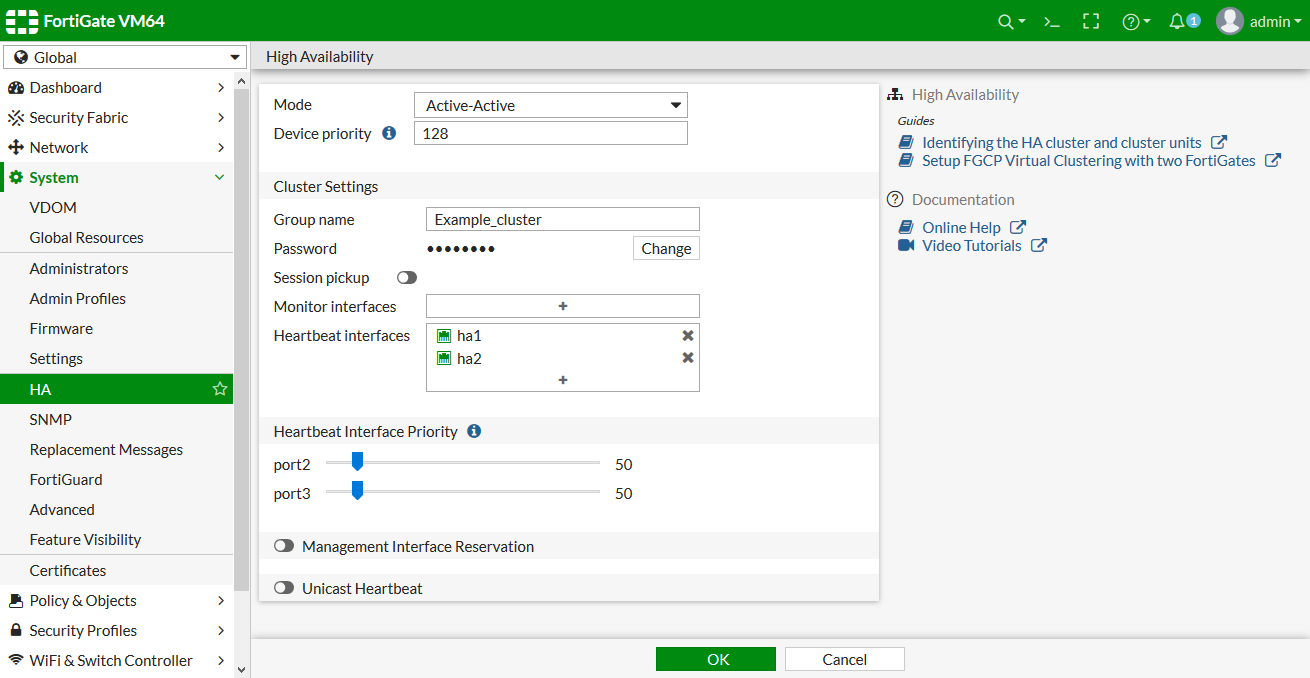Open the Online Help link
Image resolution: width=1310 pixels, height=678 pixels.
pos(961,227)
